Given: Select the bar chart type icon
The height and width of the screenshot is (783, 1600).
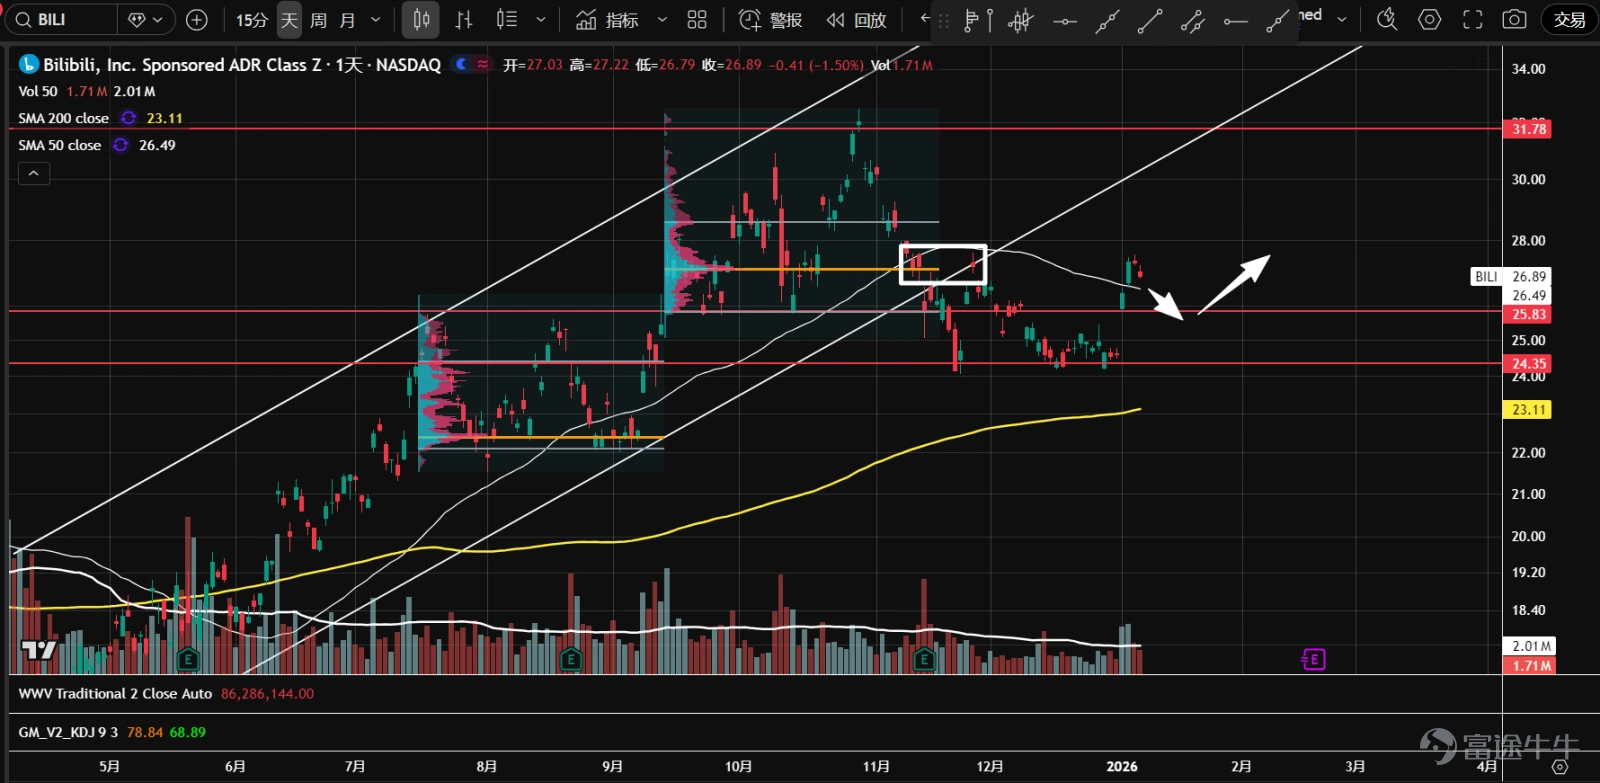Looking at the screenshot, I should (x=464, y=19).
